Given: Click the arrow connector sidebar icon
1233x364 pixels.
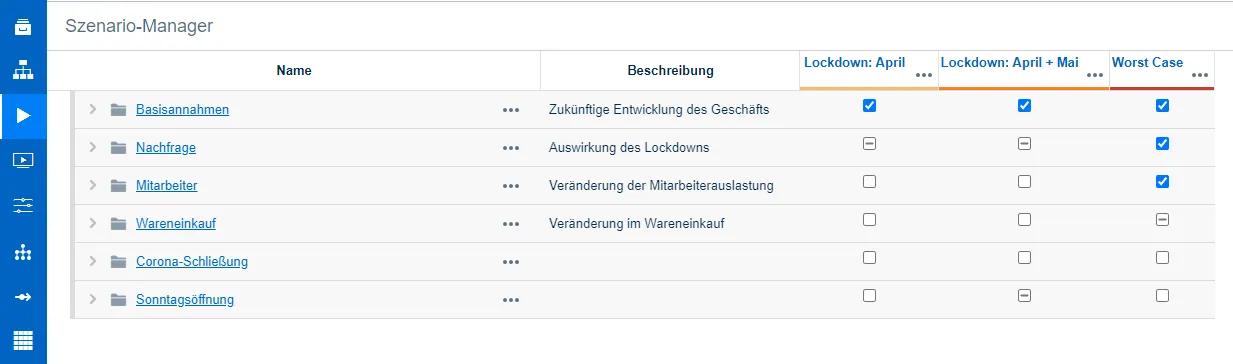Looking at the screenshot, I should tap(23, 297).
